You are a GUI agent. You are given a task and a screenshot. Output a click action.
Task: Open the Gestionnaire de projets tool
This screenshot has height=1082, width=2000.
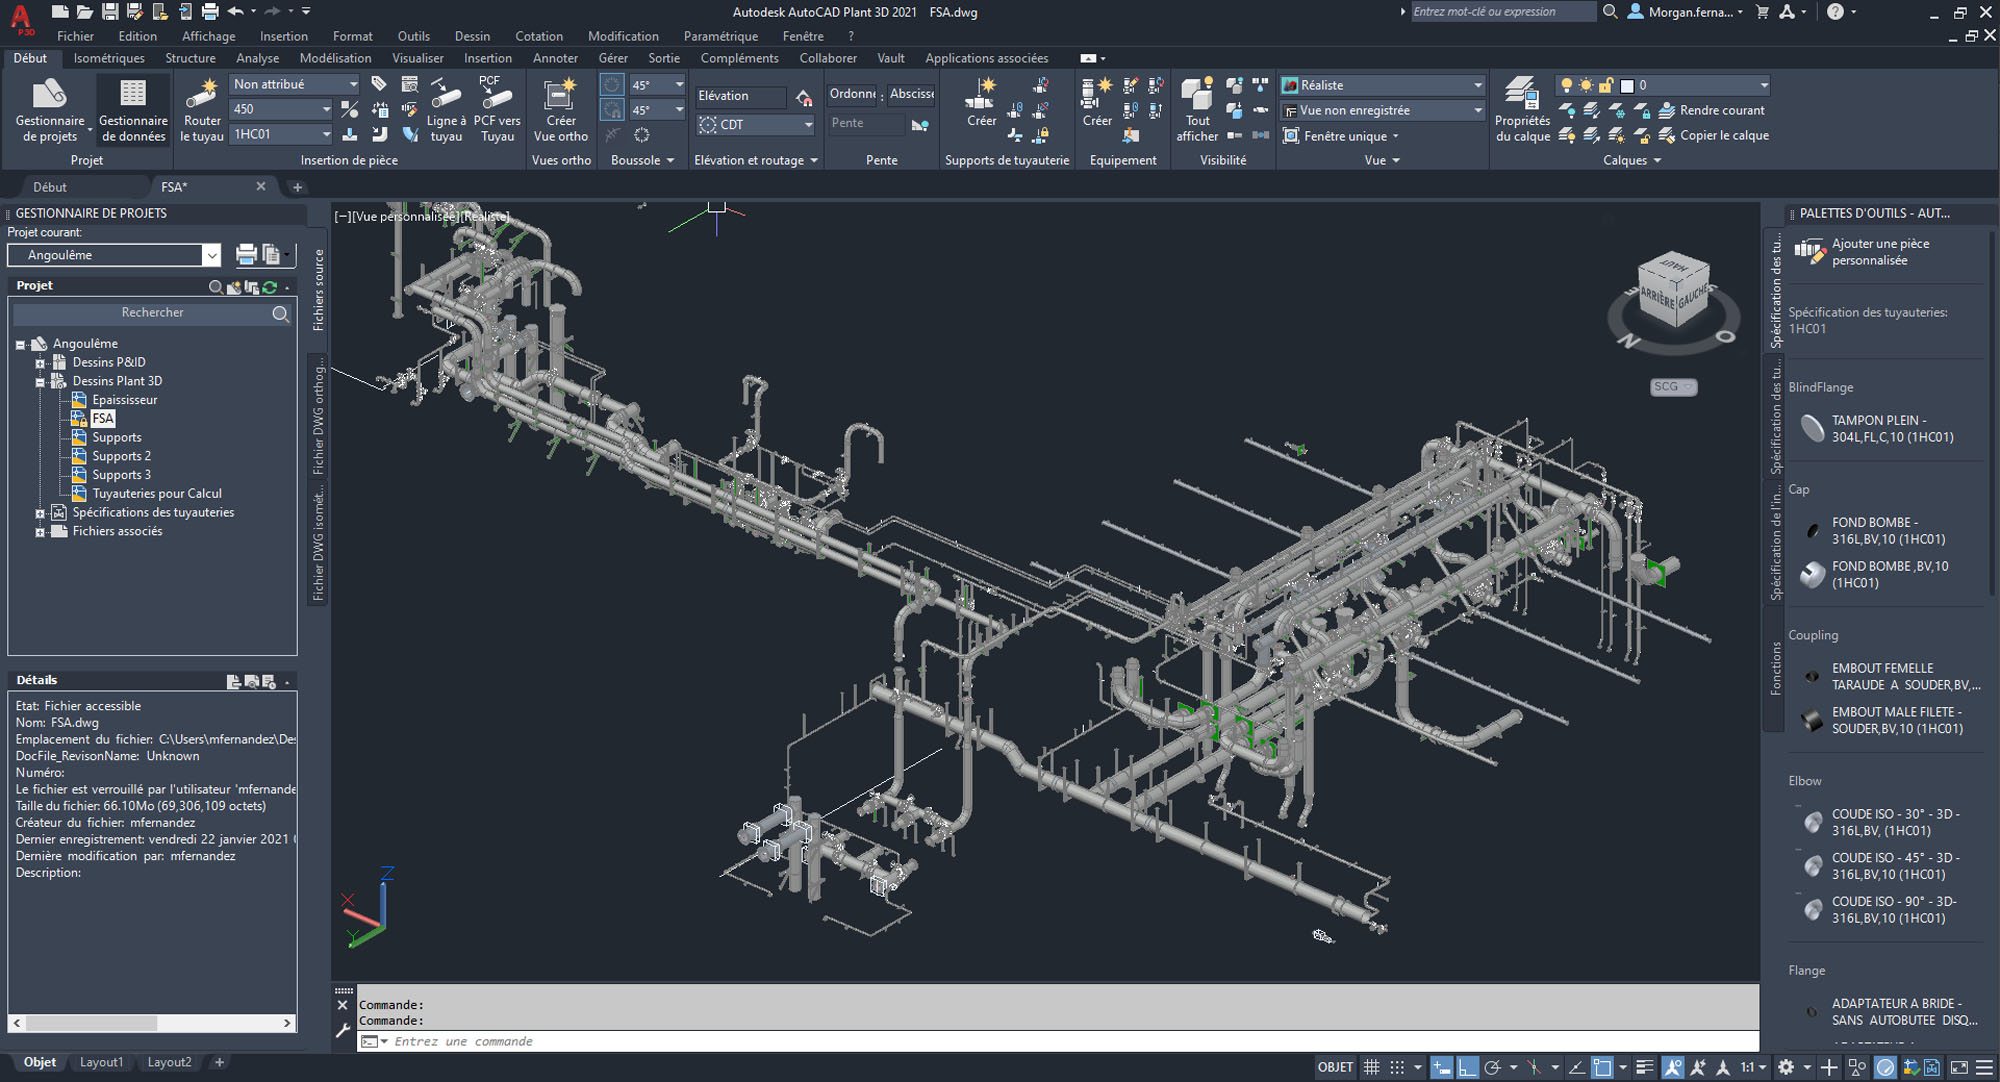pyautogui.click(x=50, y=110)
